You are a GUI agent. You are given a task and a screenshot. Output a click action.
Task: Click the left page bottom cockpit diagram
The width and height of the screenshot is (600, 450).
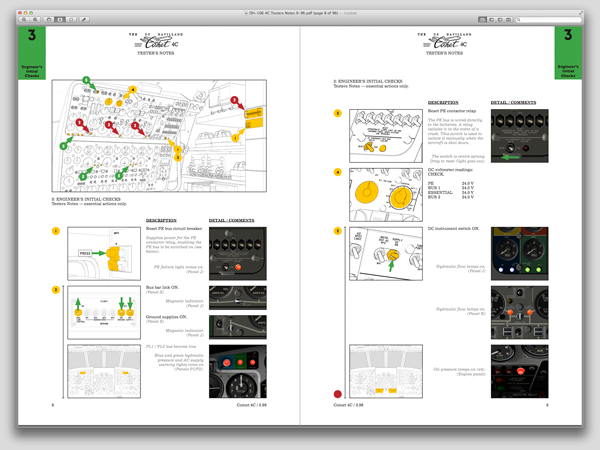(x=104, y=372)
